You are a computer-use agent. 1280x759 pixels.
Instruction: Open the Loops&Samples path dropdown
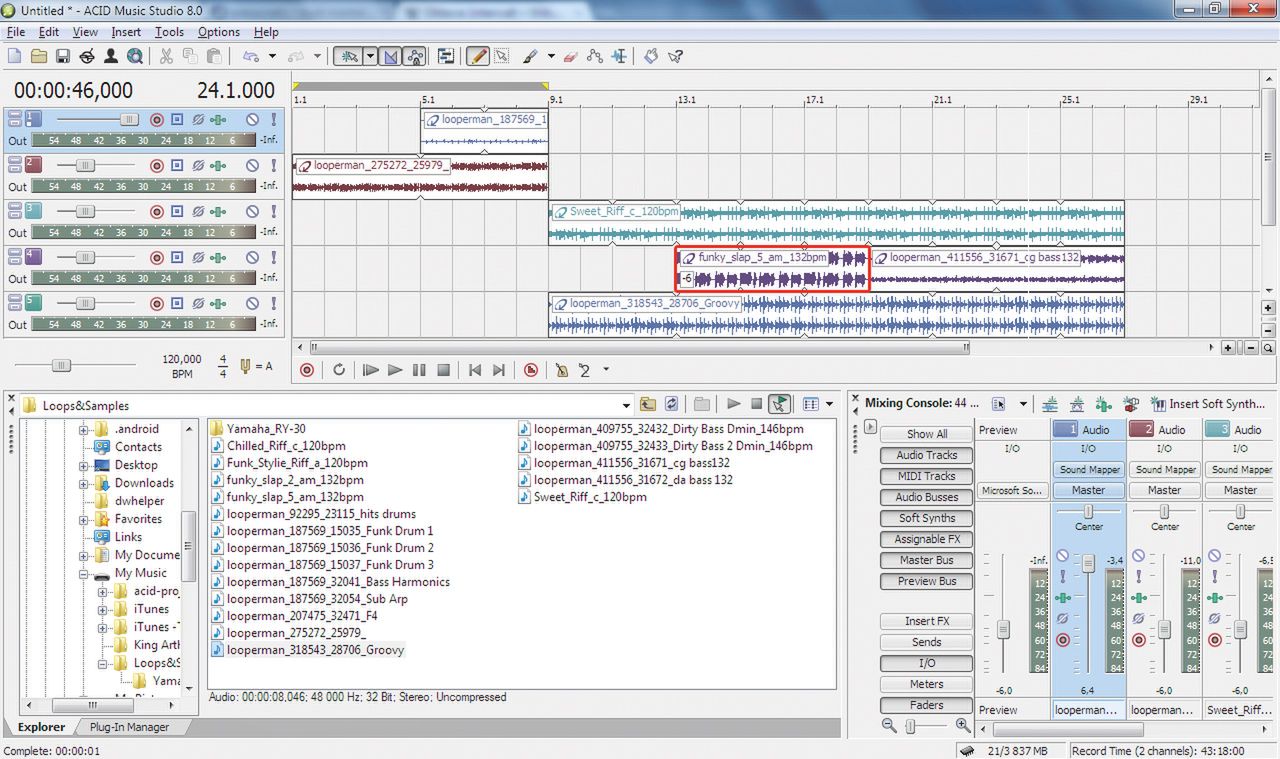coord(626,405)
